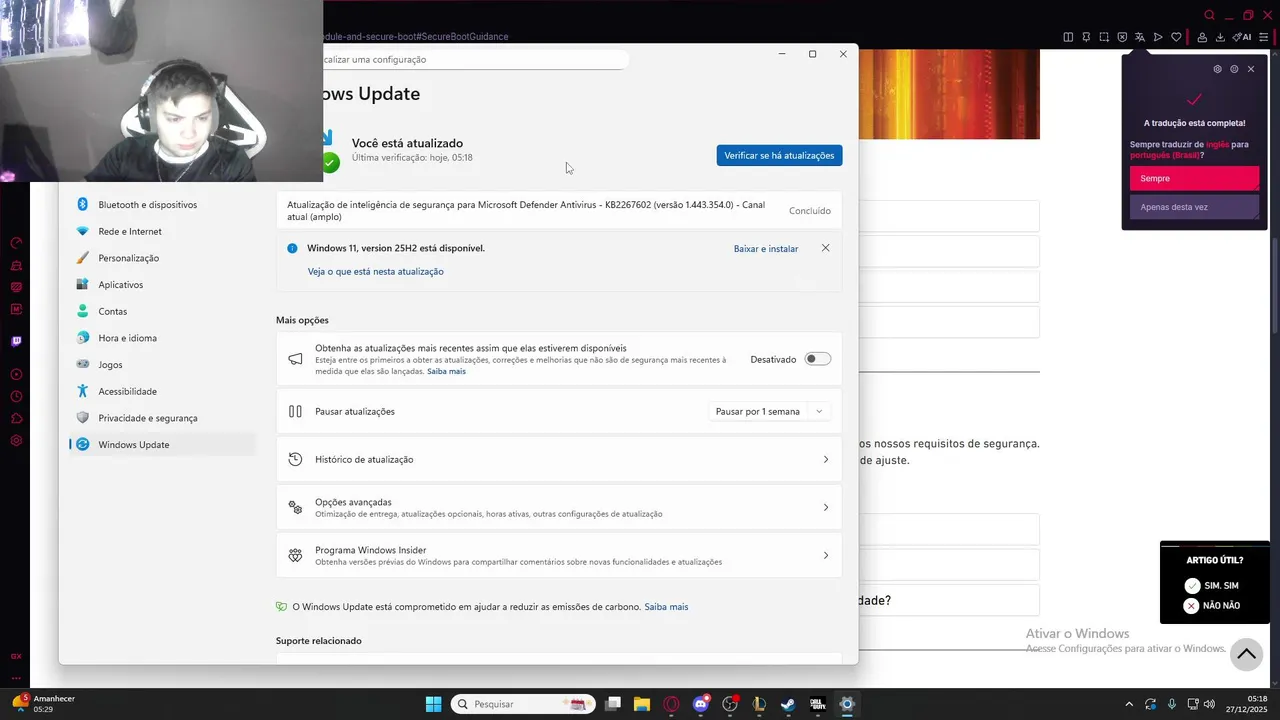Image resolution: width=1280 pixels, height=720 pixels.
Task: Click the Jogos controller icon
Action: tap(83, 364)
